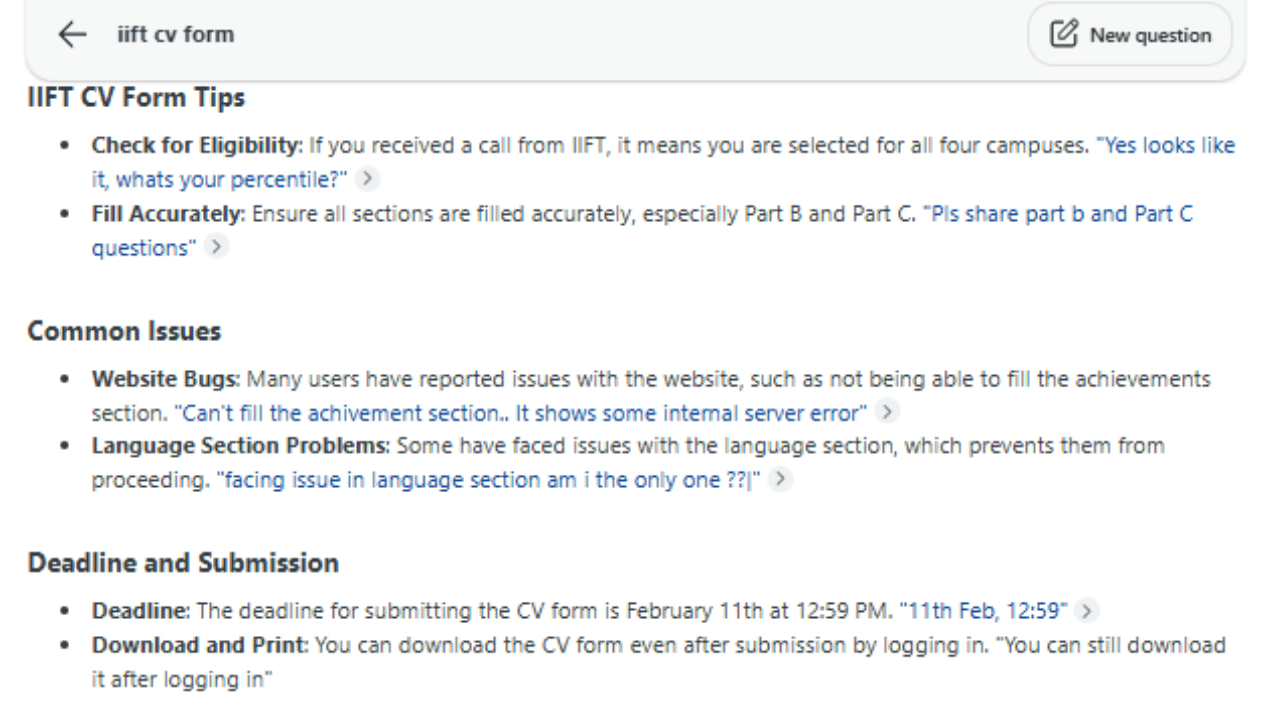This screenshot has height=720, width=1280.
Task: Click the bold "Website Bugs" label
Action: coord(165,379)
